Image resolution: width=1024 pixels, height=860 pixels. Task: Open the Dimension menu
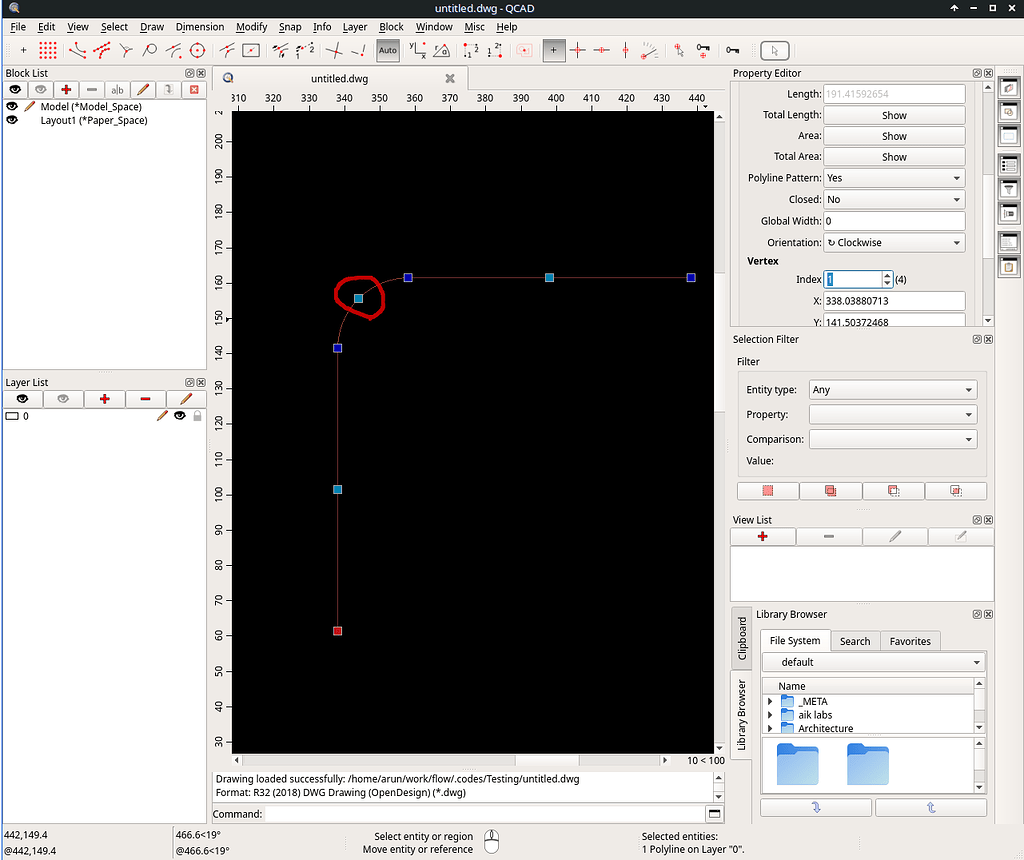click(199, 27)
